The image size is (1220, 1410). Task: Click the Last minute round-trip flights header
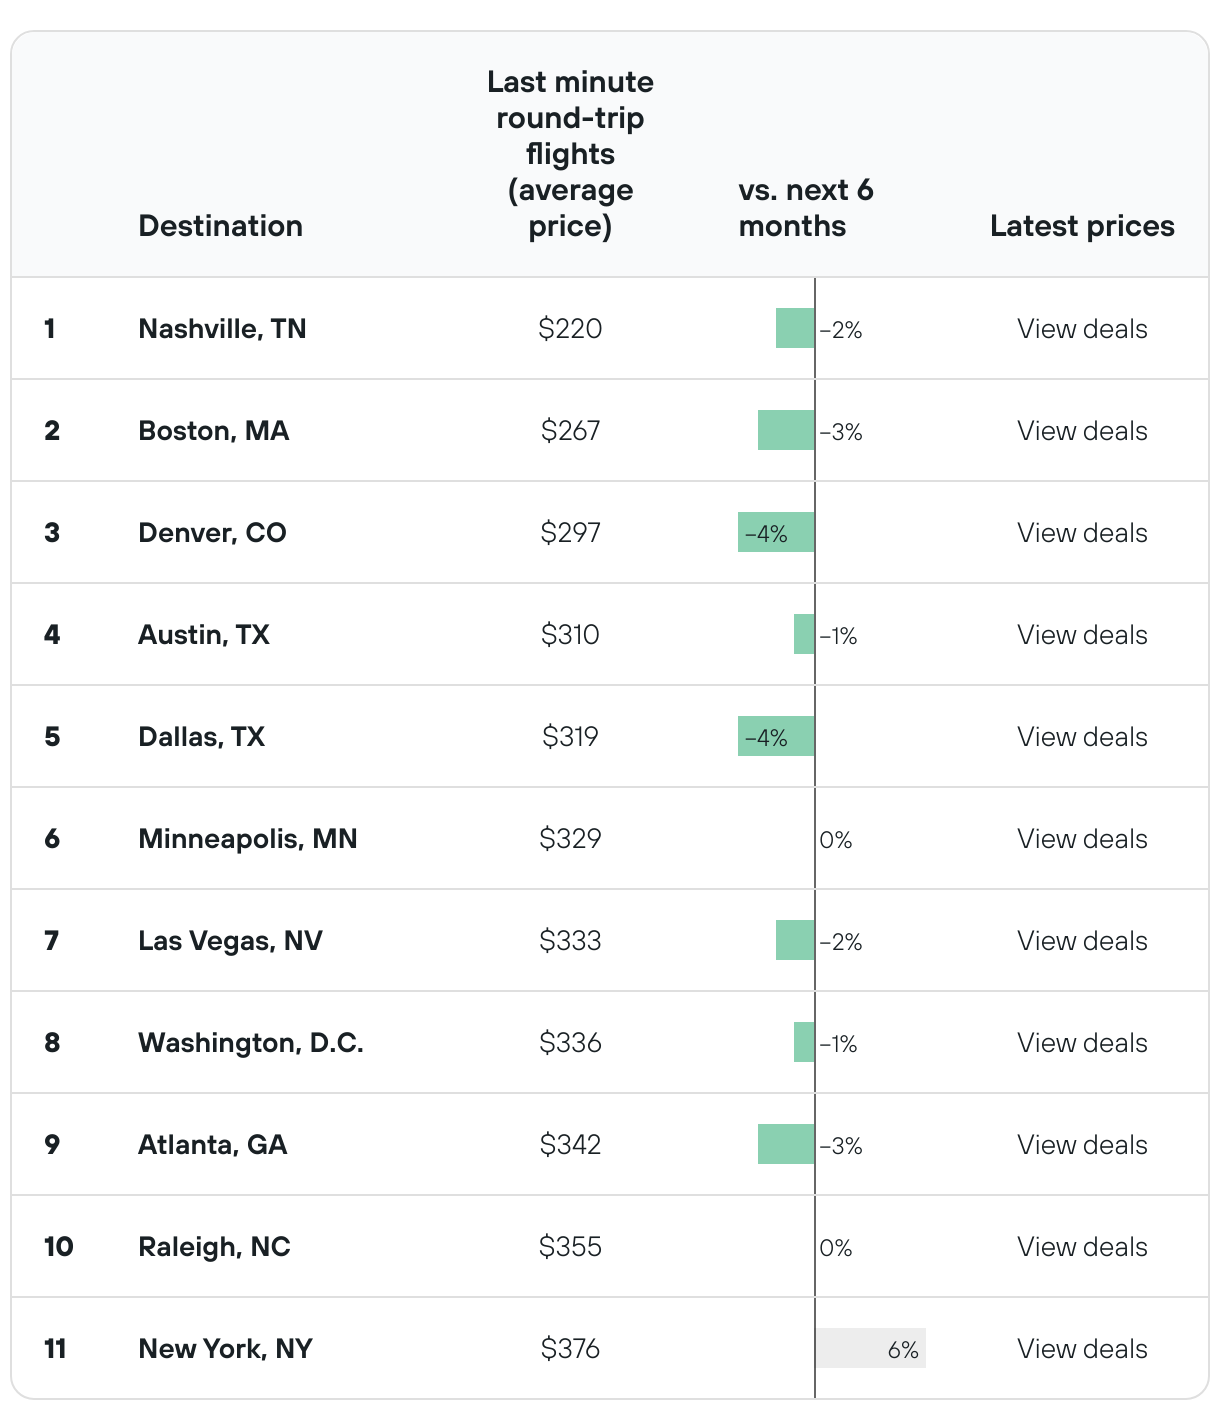pos(570,154)
